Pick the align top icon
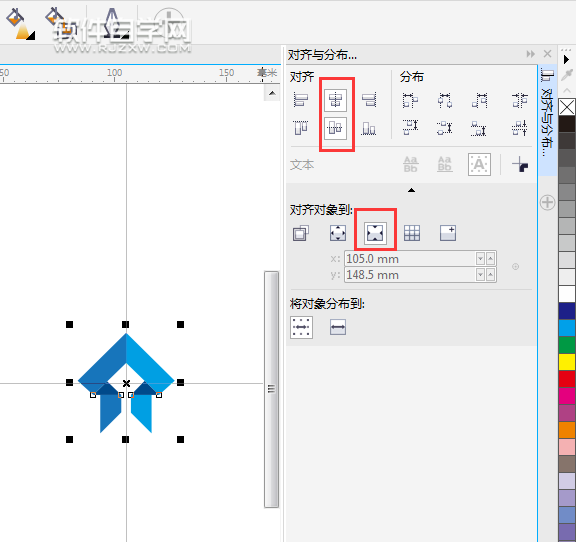The width and height of the screenshot is (576, 542). tap(301, 128)
